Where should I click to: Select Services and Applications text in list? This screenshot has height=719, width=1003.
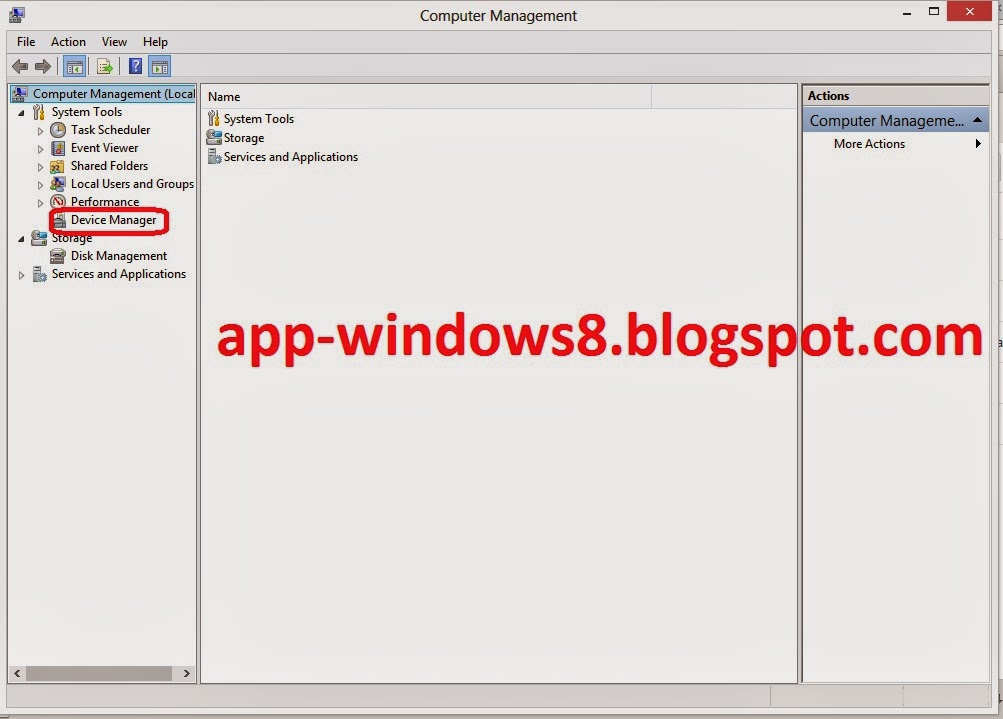point(290,157)
